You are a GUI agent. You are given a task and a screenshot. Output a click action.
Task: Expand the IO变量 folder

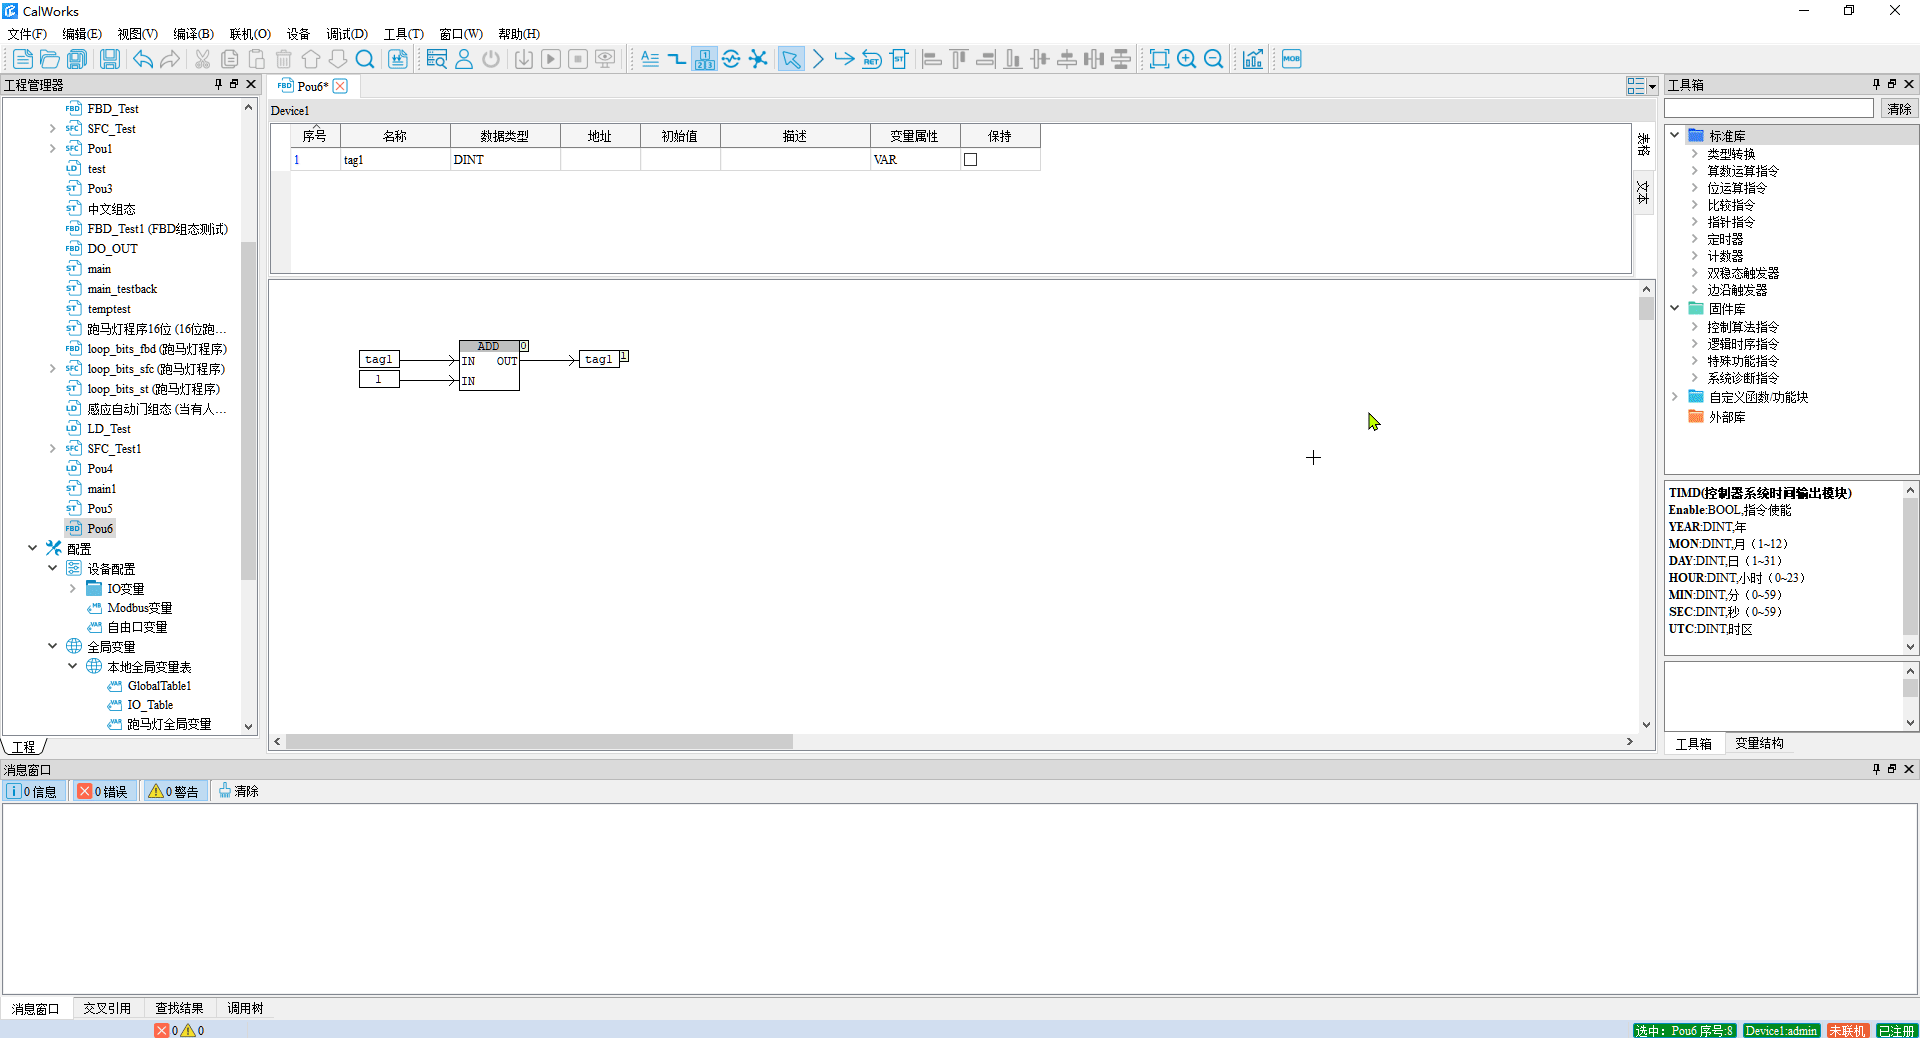(73, 589)
